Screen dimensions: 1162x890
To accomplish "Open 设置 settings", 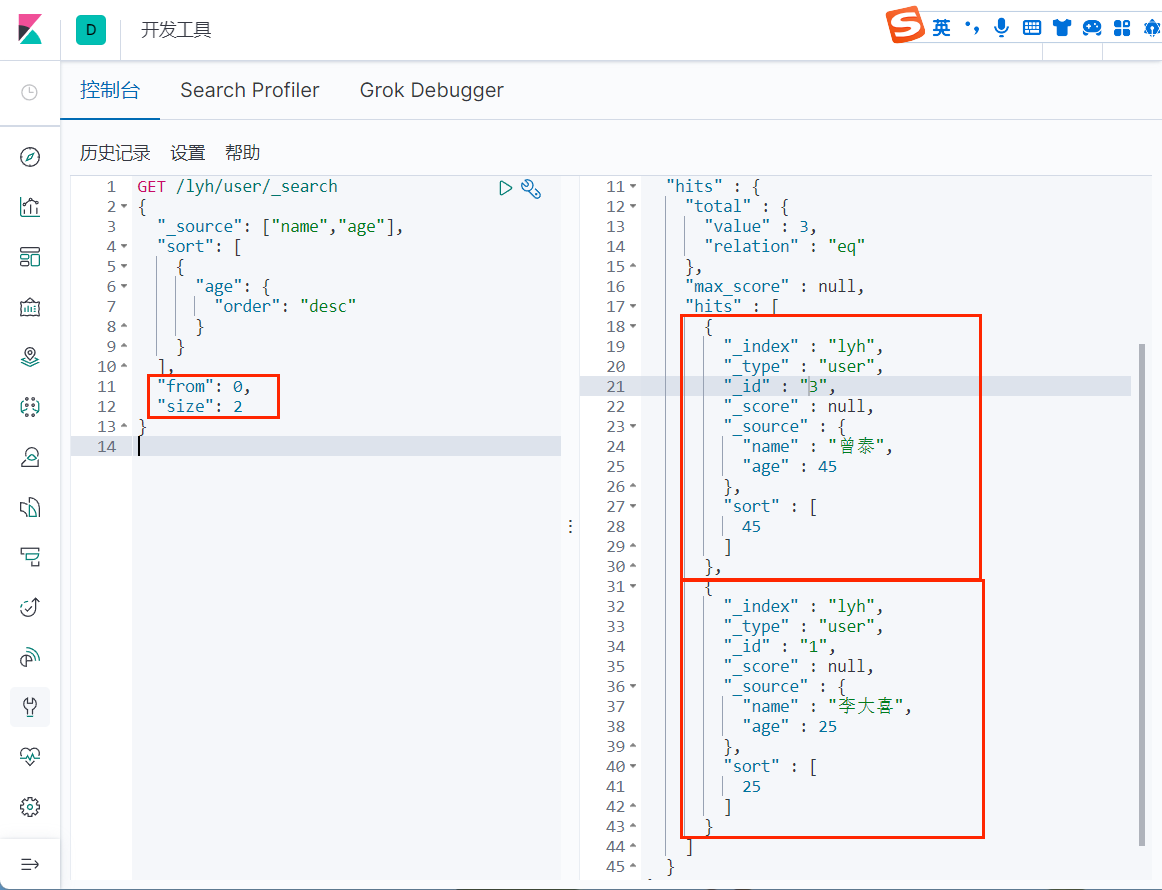I will click(187, 153).
